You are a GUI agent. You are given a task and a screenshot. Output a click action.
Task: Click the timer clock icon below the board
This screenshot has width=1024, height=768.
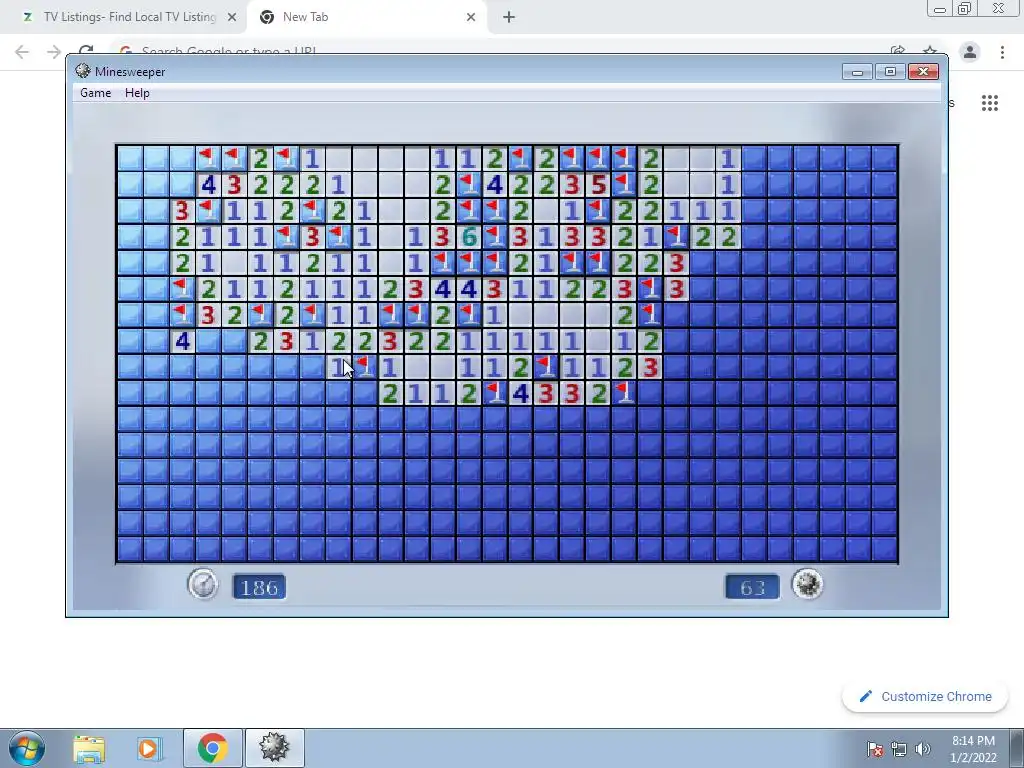pos(203,584)
